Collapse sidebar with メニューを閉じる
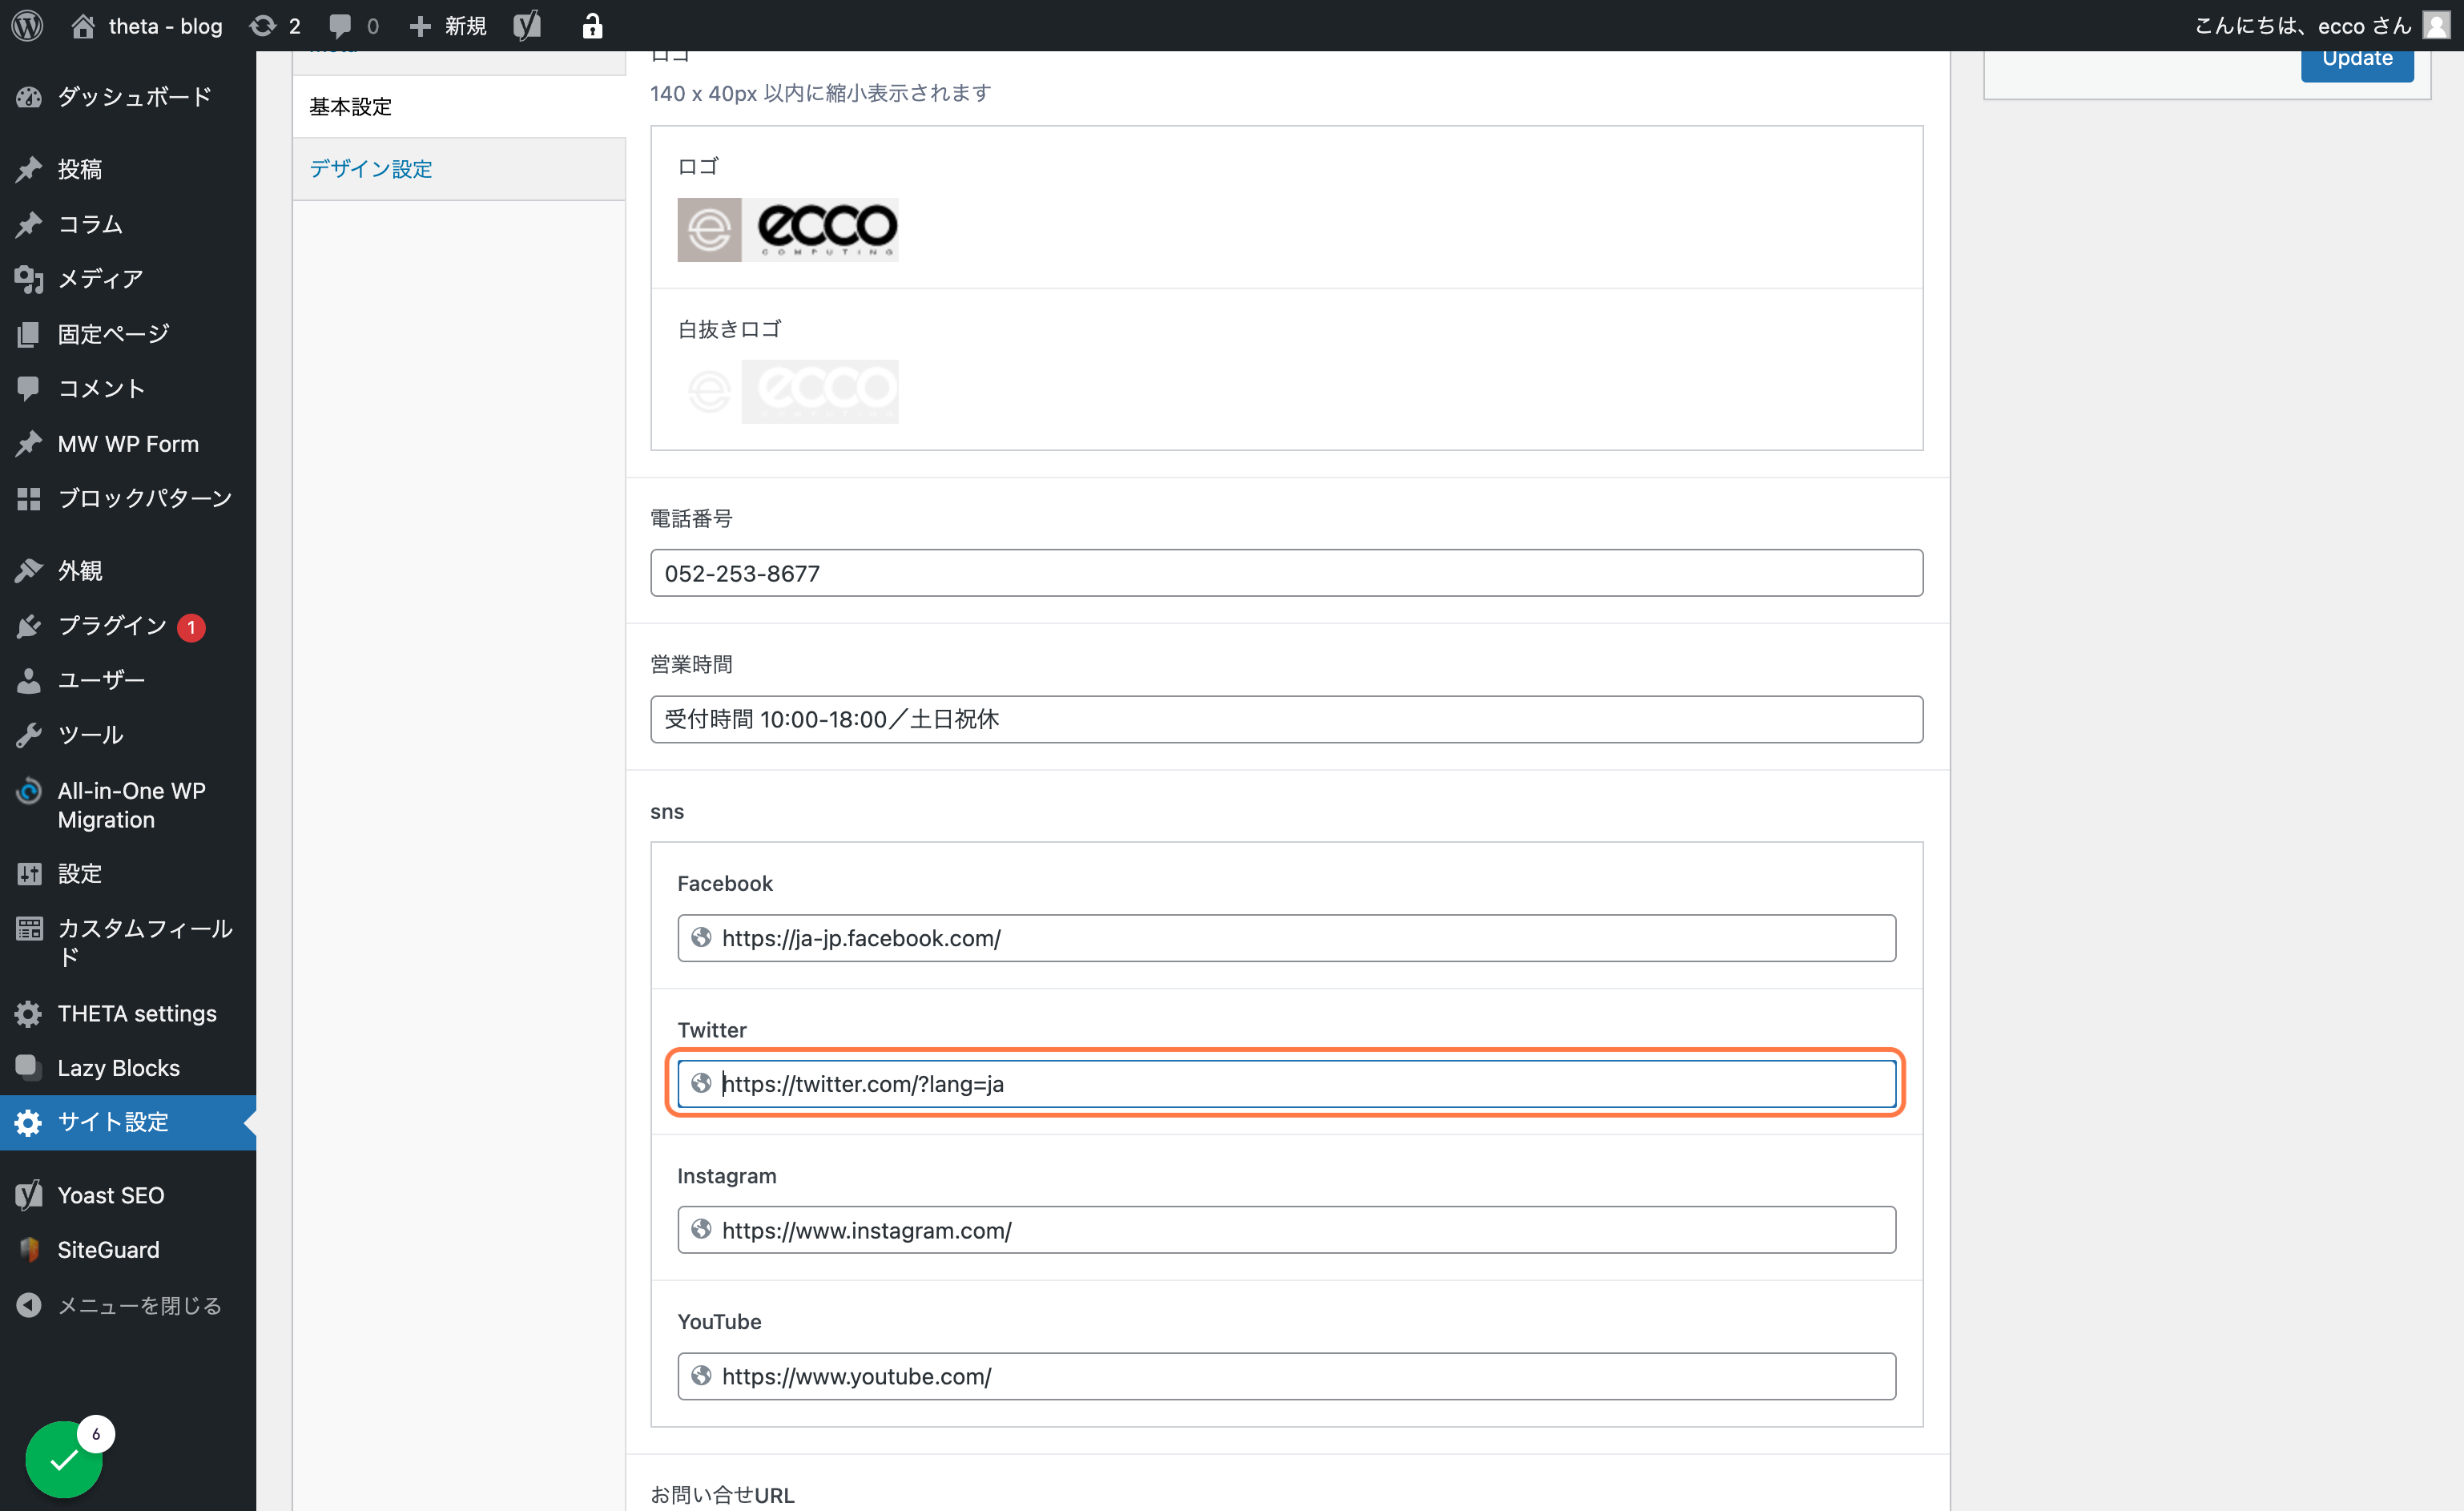The image size is (2464, 1511). (128, 1305)
